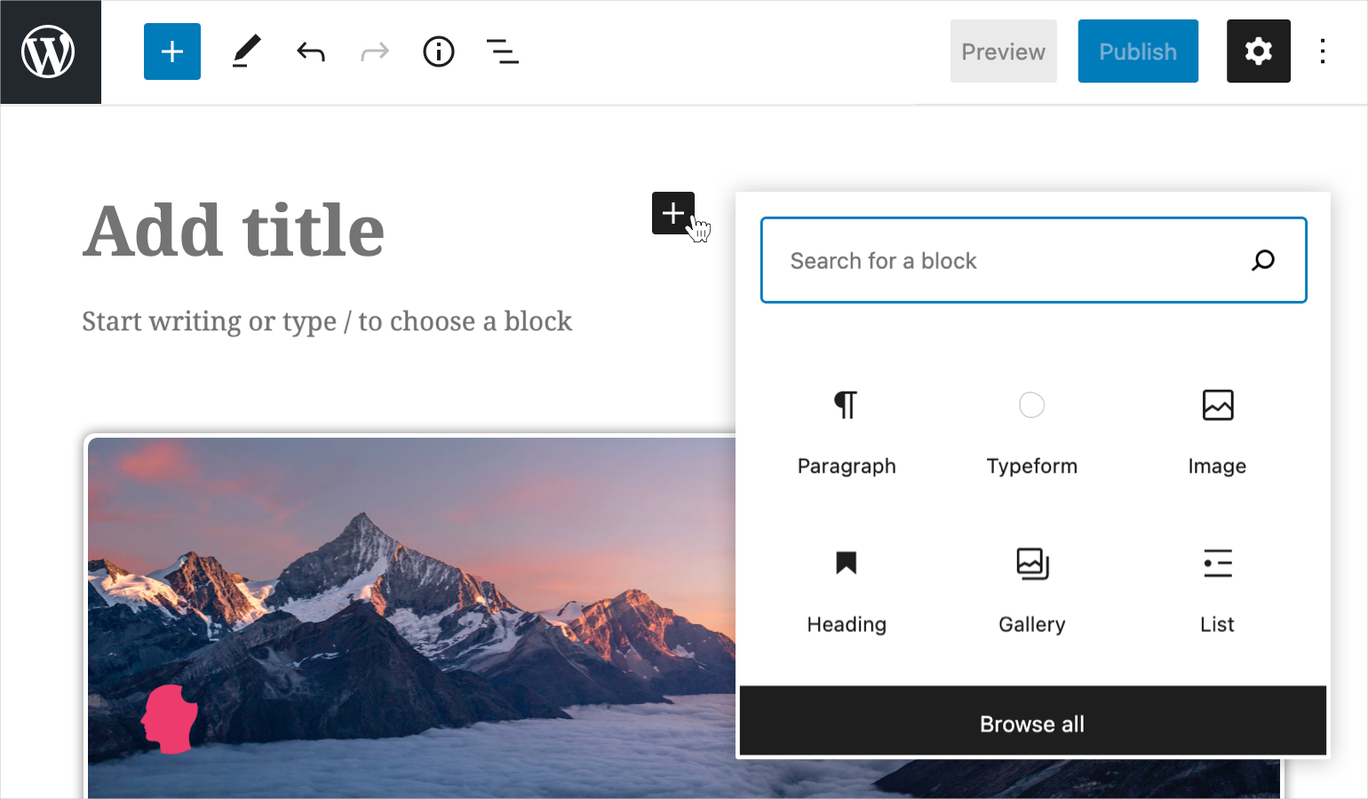The width and height of the screenshot is (1368, 799).
Task: Open the inline block inserter beside the title
Action: (x=672, y=214)
